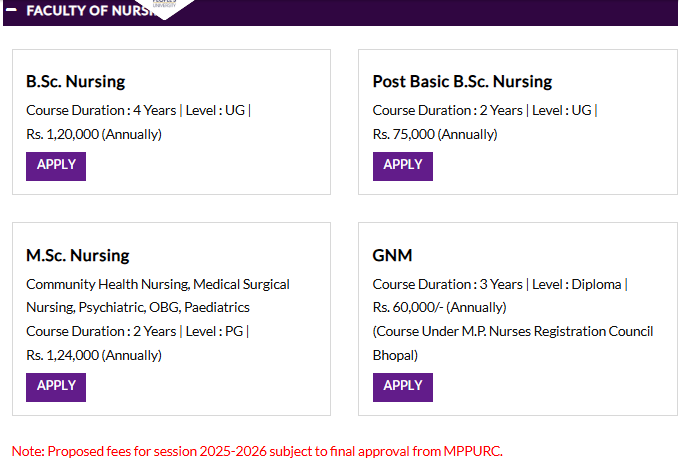Open the M.Sc. Nursing course title

77,255
